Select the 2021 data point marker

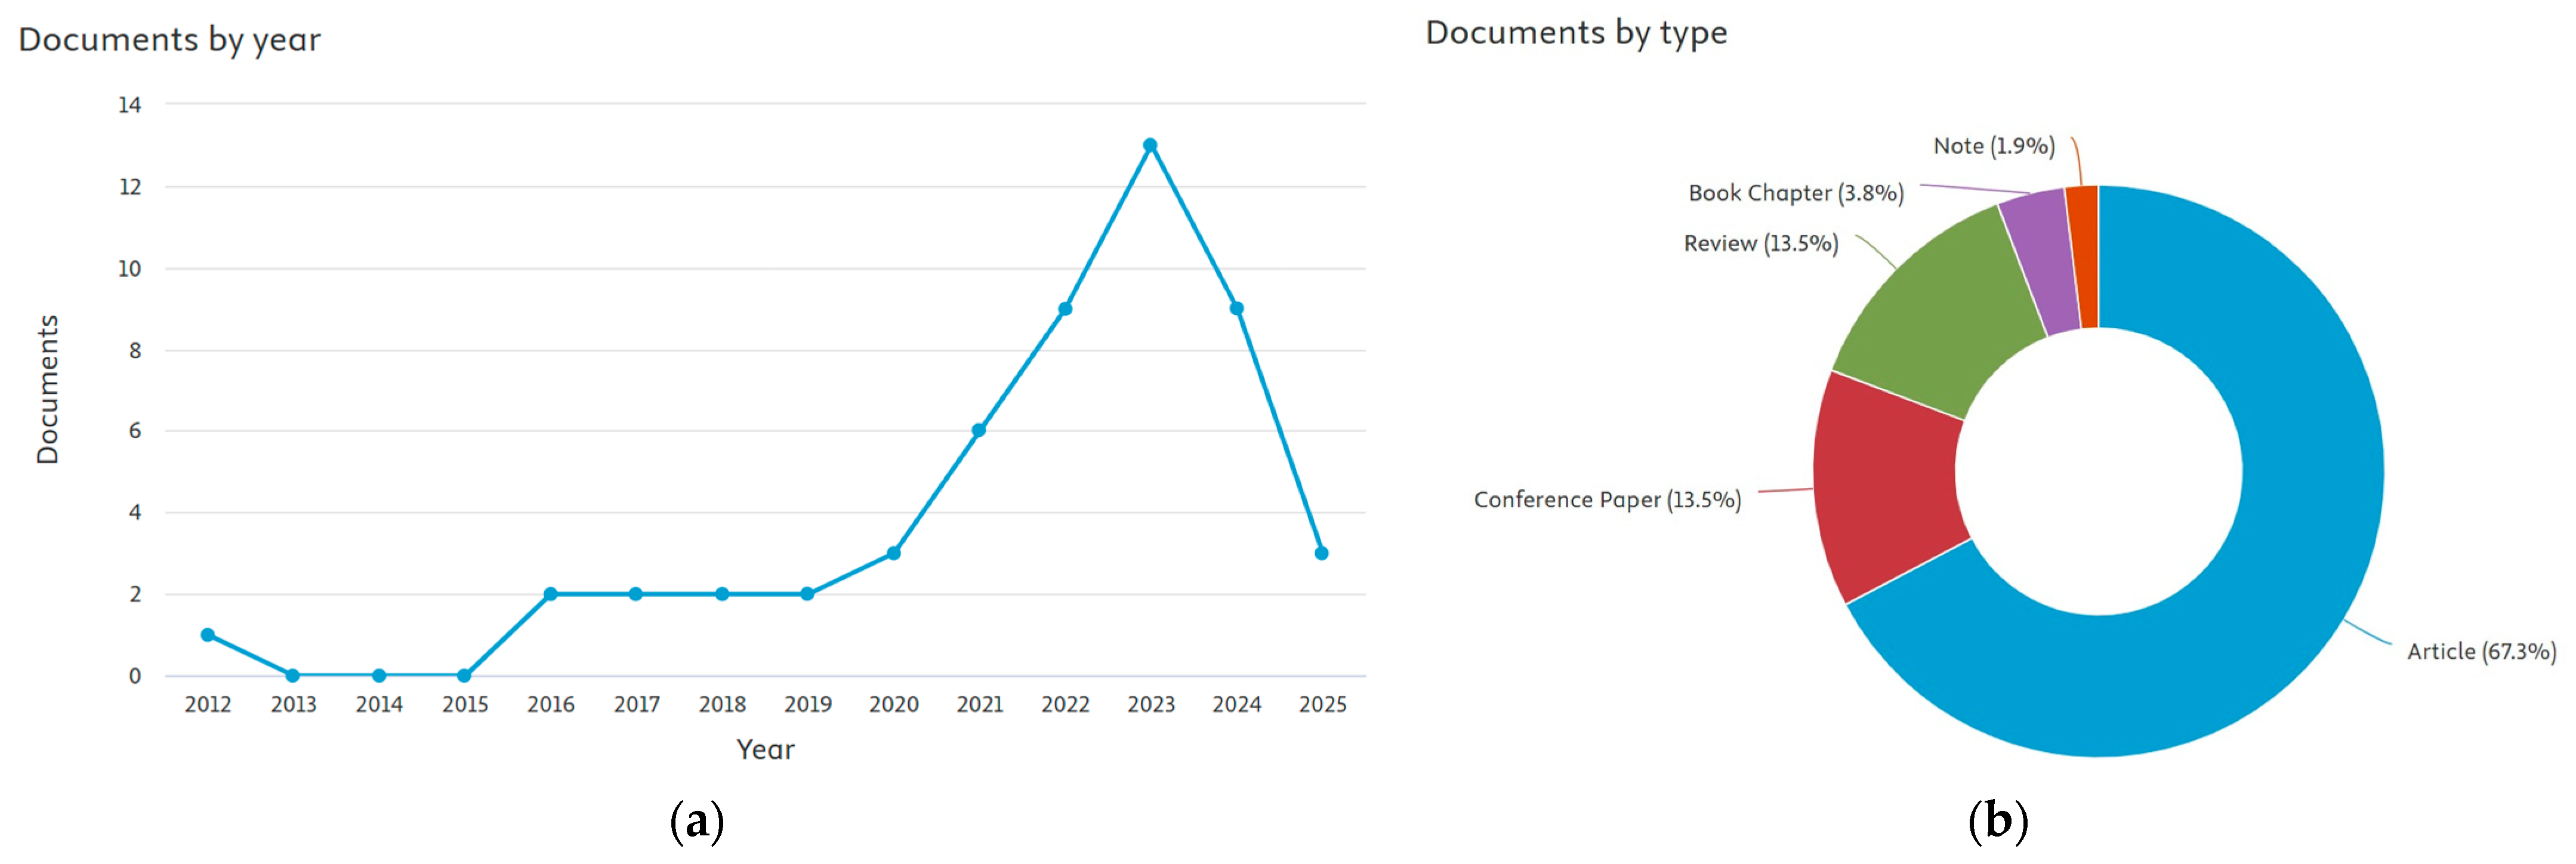(979, 430)
